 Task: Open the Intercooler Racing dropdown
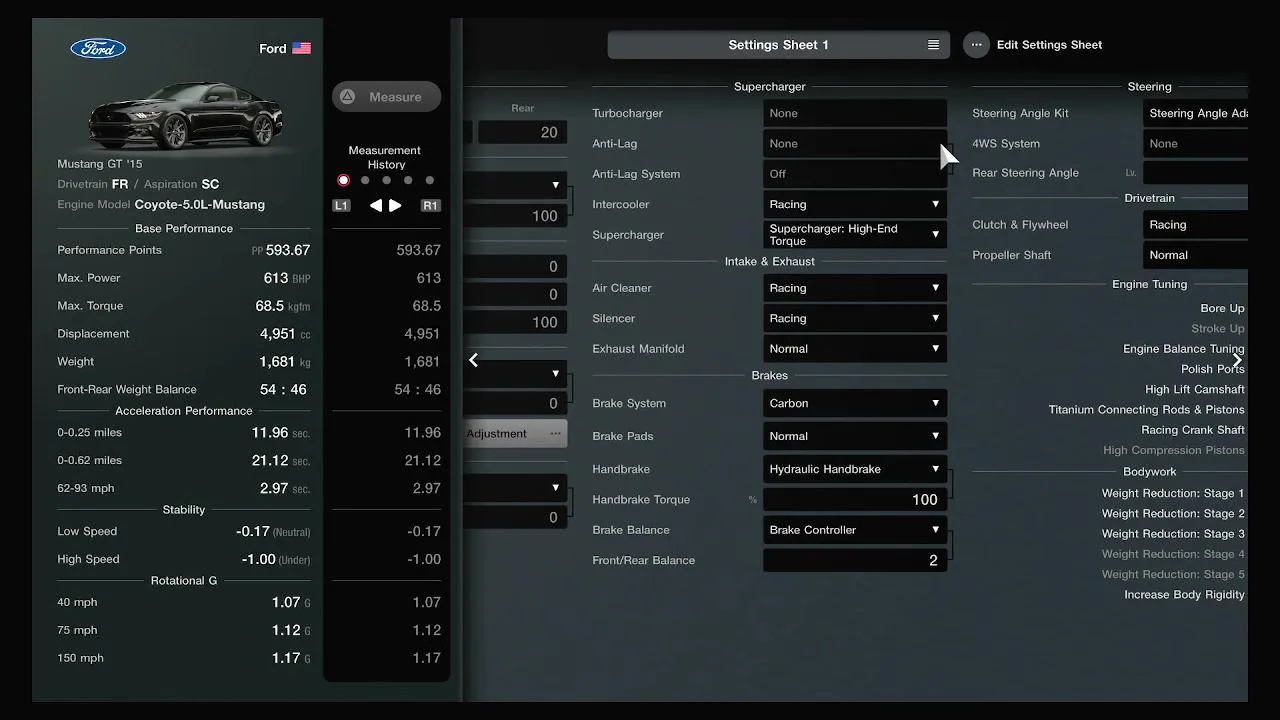pyautogui.click(x=854, y=204)
